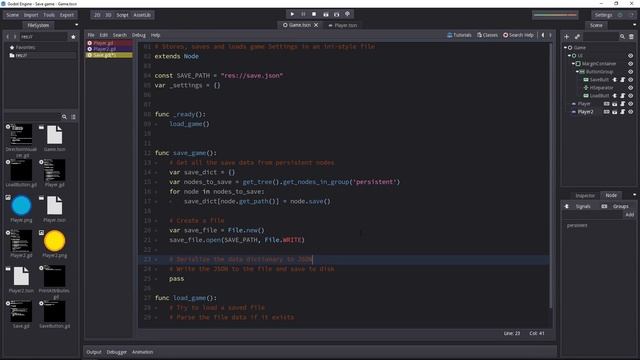This screenshot has height=360, width=640.
Task: Toggle visibility of HSeparator node
Action: click(x=631, y=88)
